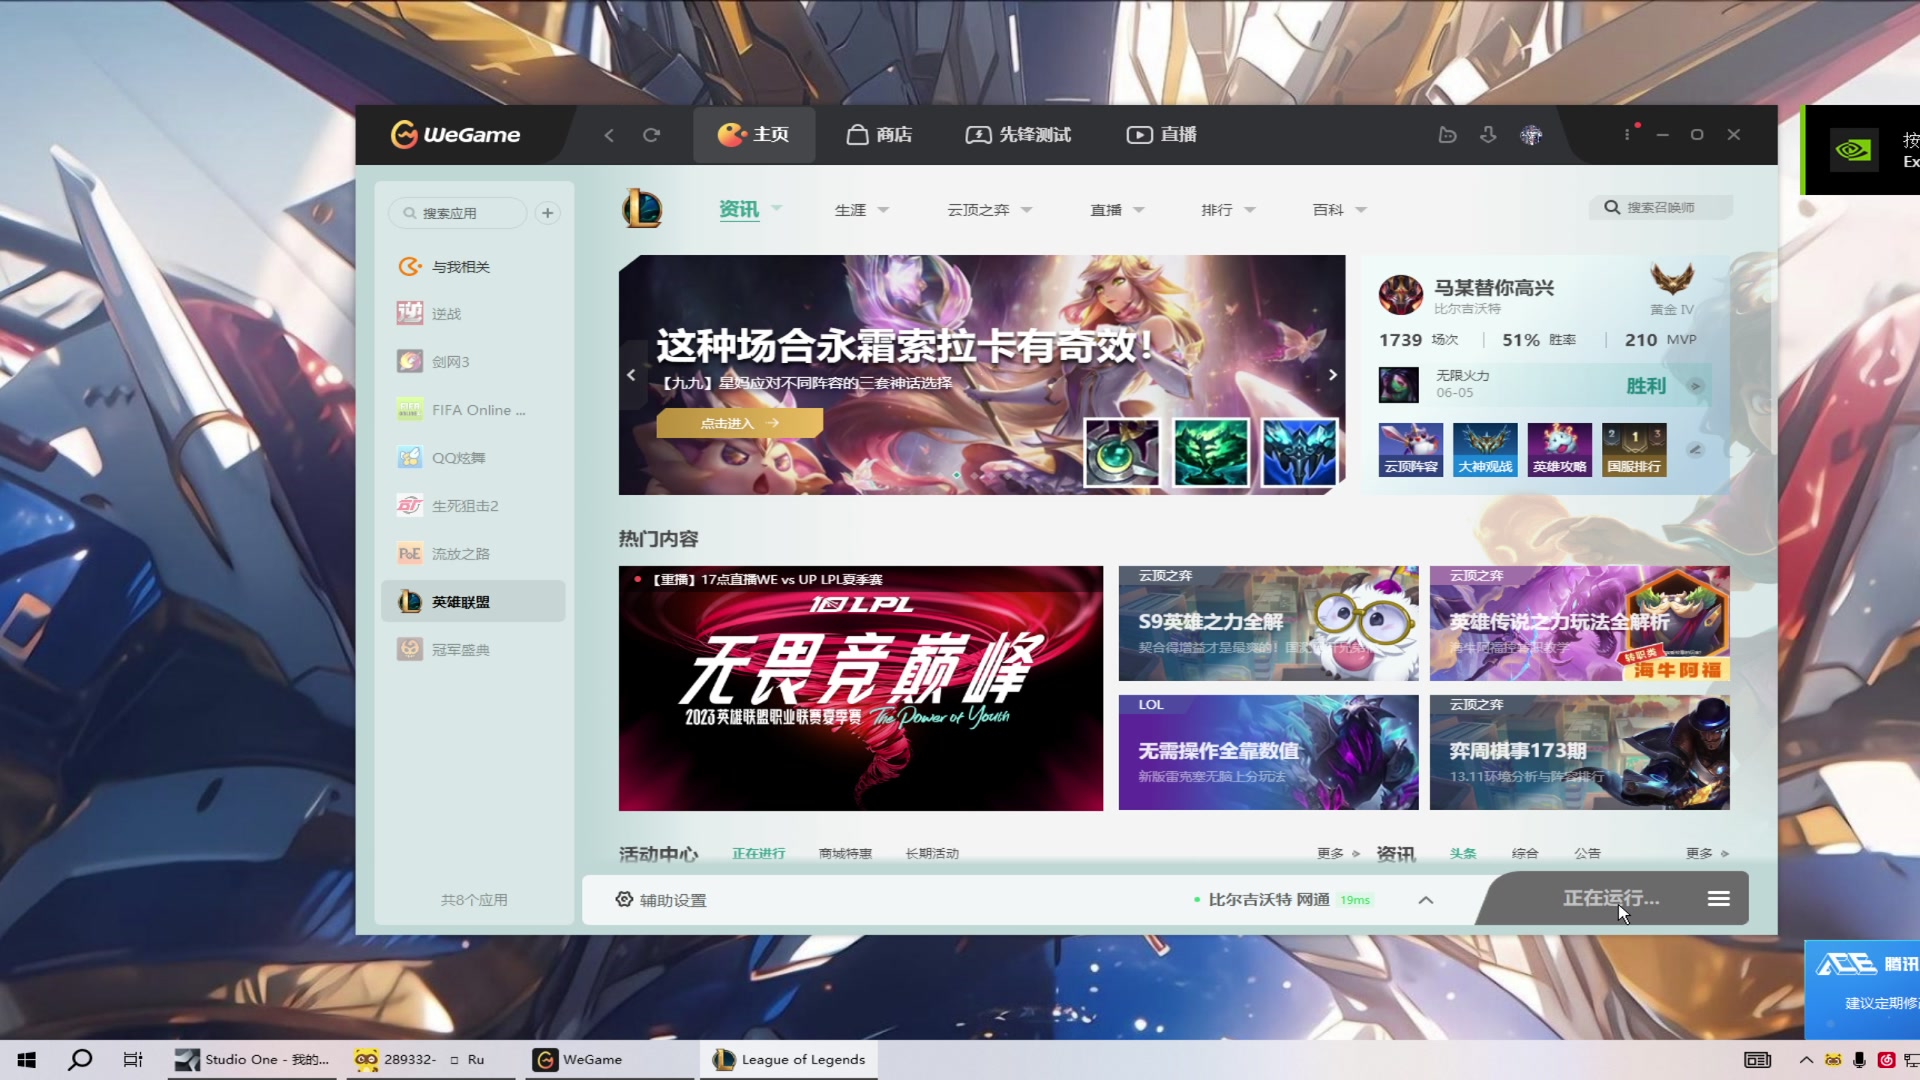The height and width of the screenshot is (1080, 1920).
Task: Focus the 搜索应用 search field
Action: [458, 213]
